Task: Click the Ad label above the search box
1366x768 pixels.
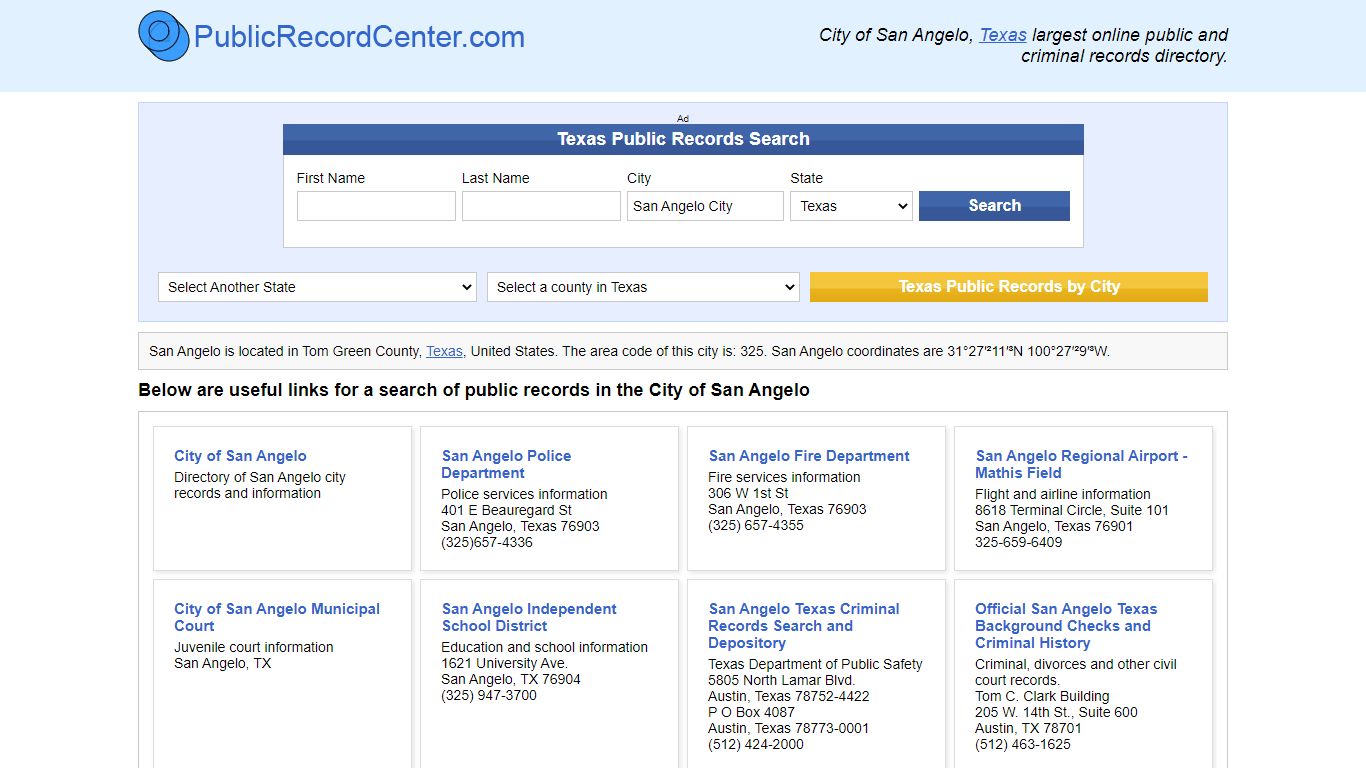Action: [x=683, y=118]
